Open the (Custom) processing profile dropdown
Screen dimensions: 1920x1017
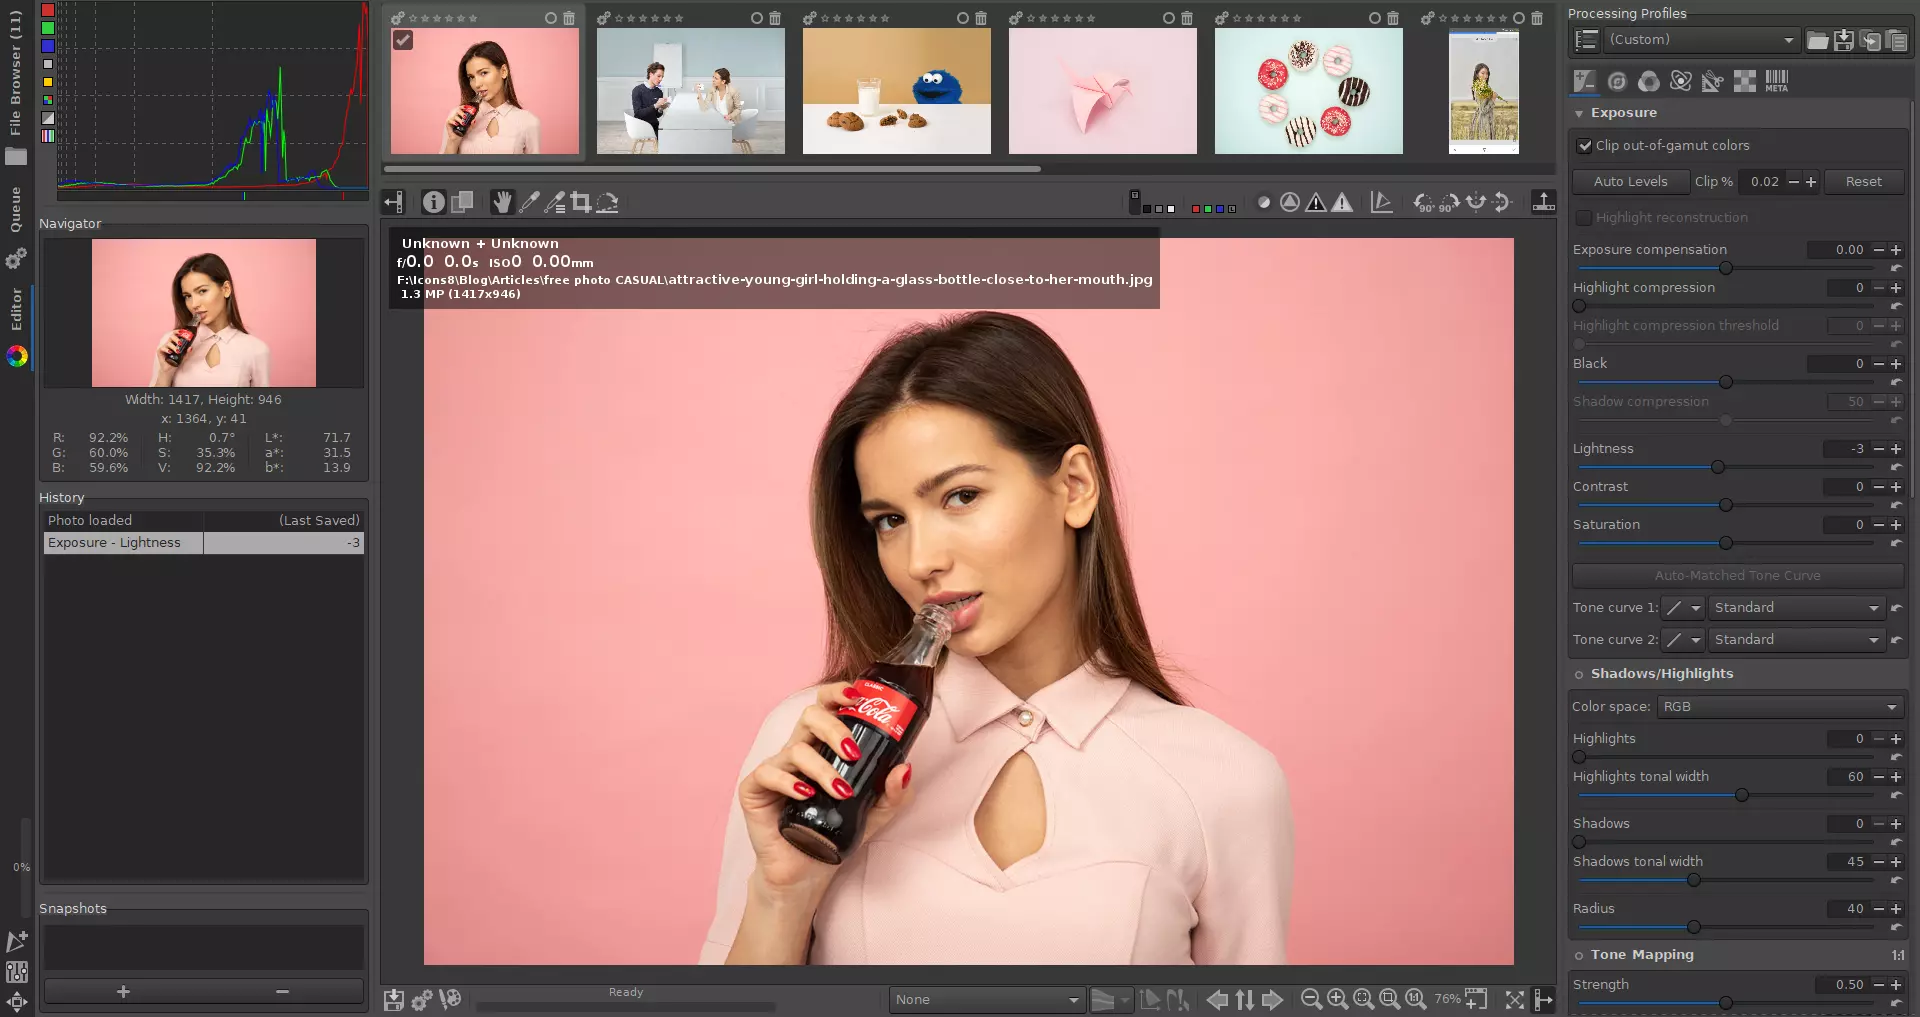(x=1701, y=40)
